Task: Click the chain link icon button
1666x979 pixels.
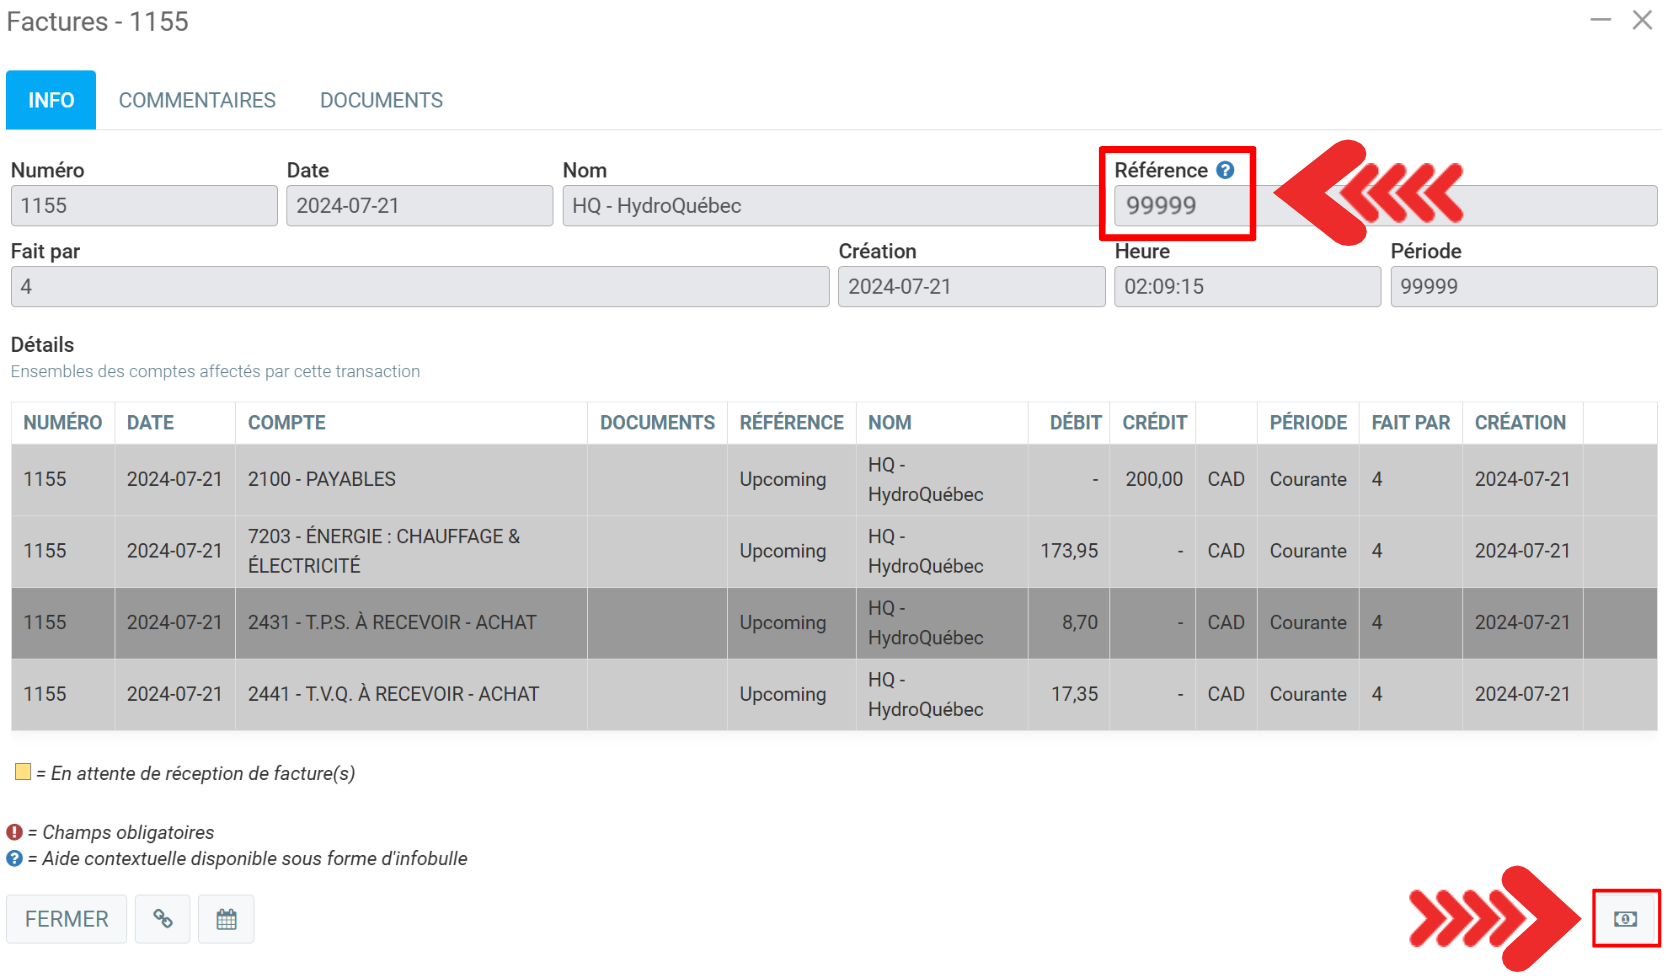Action: coord(162,919)
